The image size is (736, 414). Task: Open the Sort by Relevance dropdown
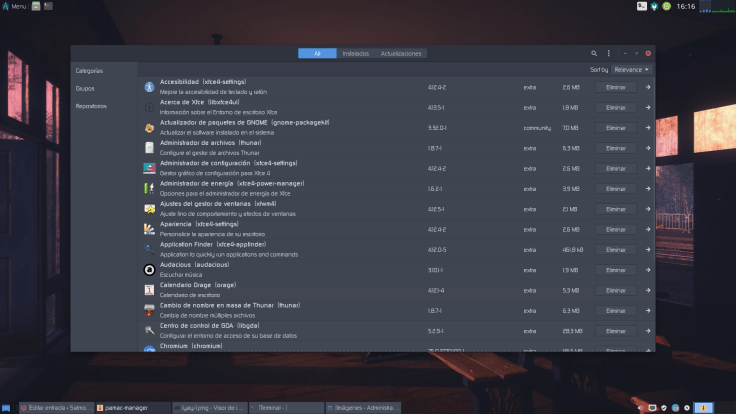[630, 70]
